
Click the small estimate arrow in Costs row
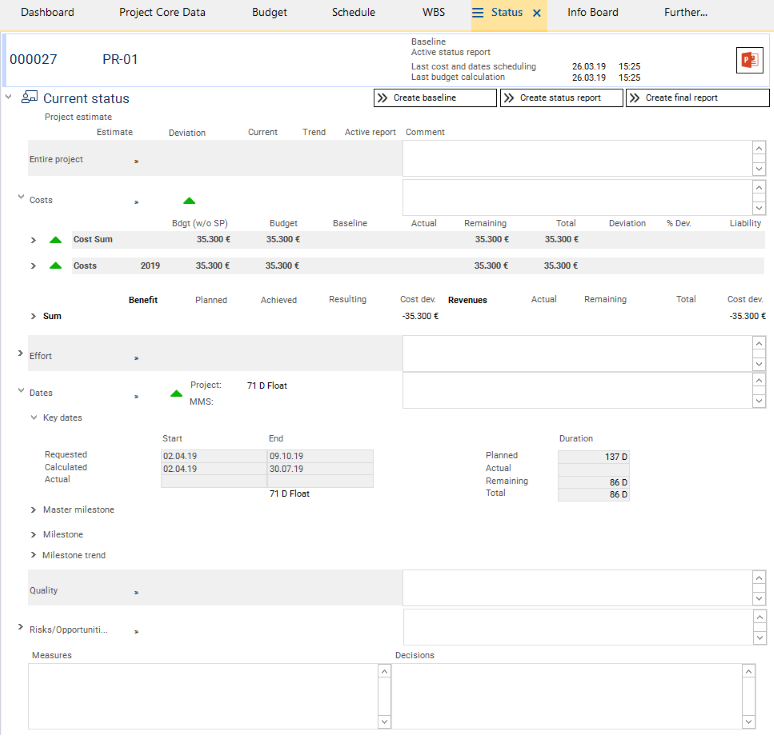point(136,202)
